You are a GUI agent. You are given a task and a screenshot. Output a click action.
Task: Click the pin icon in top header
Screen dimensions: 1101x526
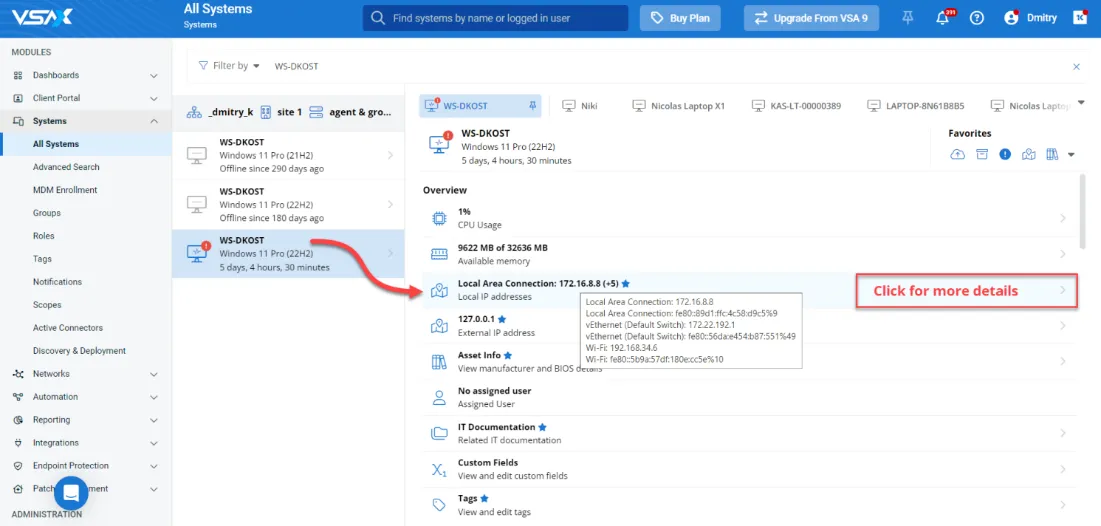[907, 18]
